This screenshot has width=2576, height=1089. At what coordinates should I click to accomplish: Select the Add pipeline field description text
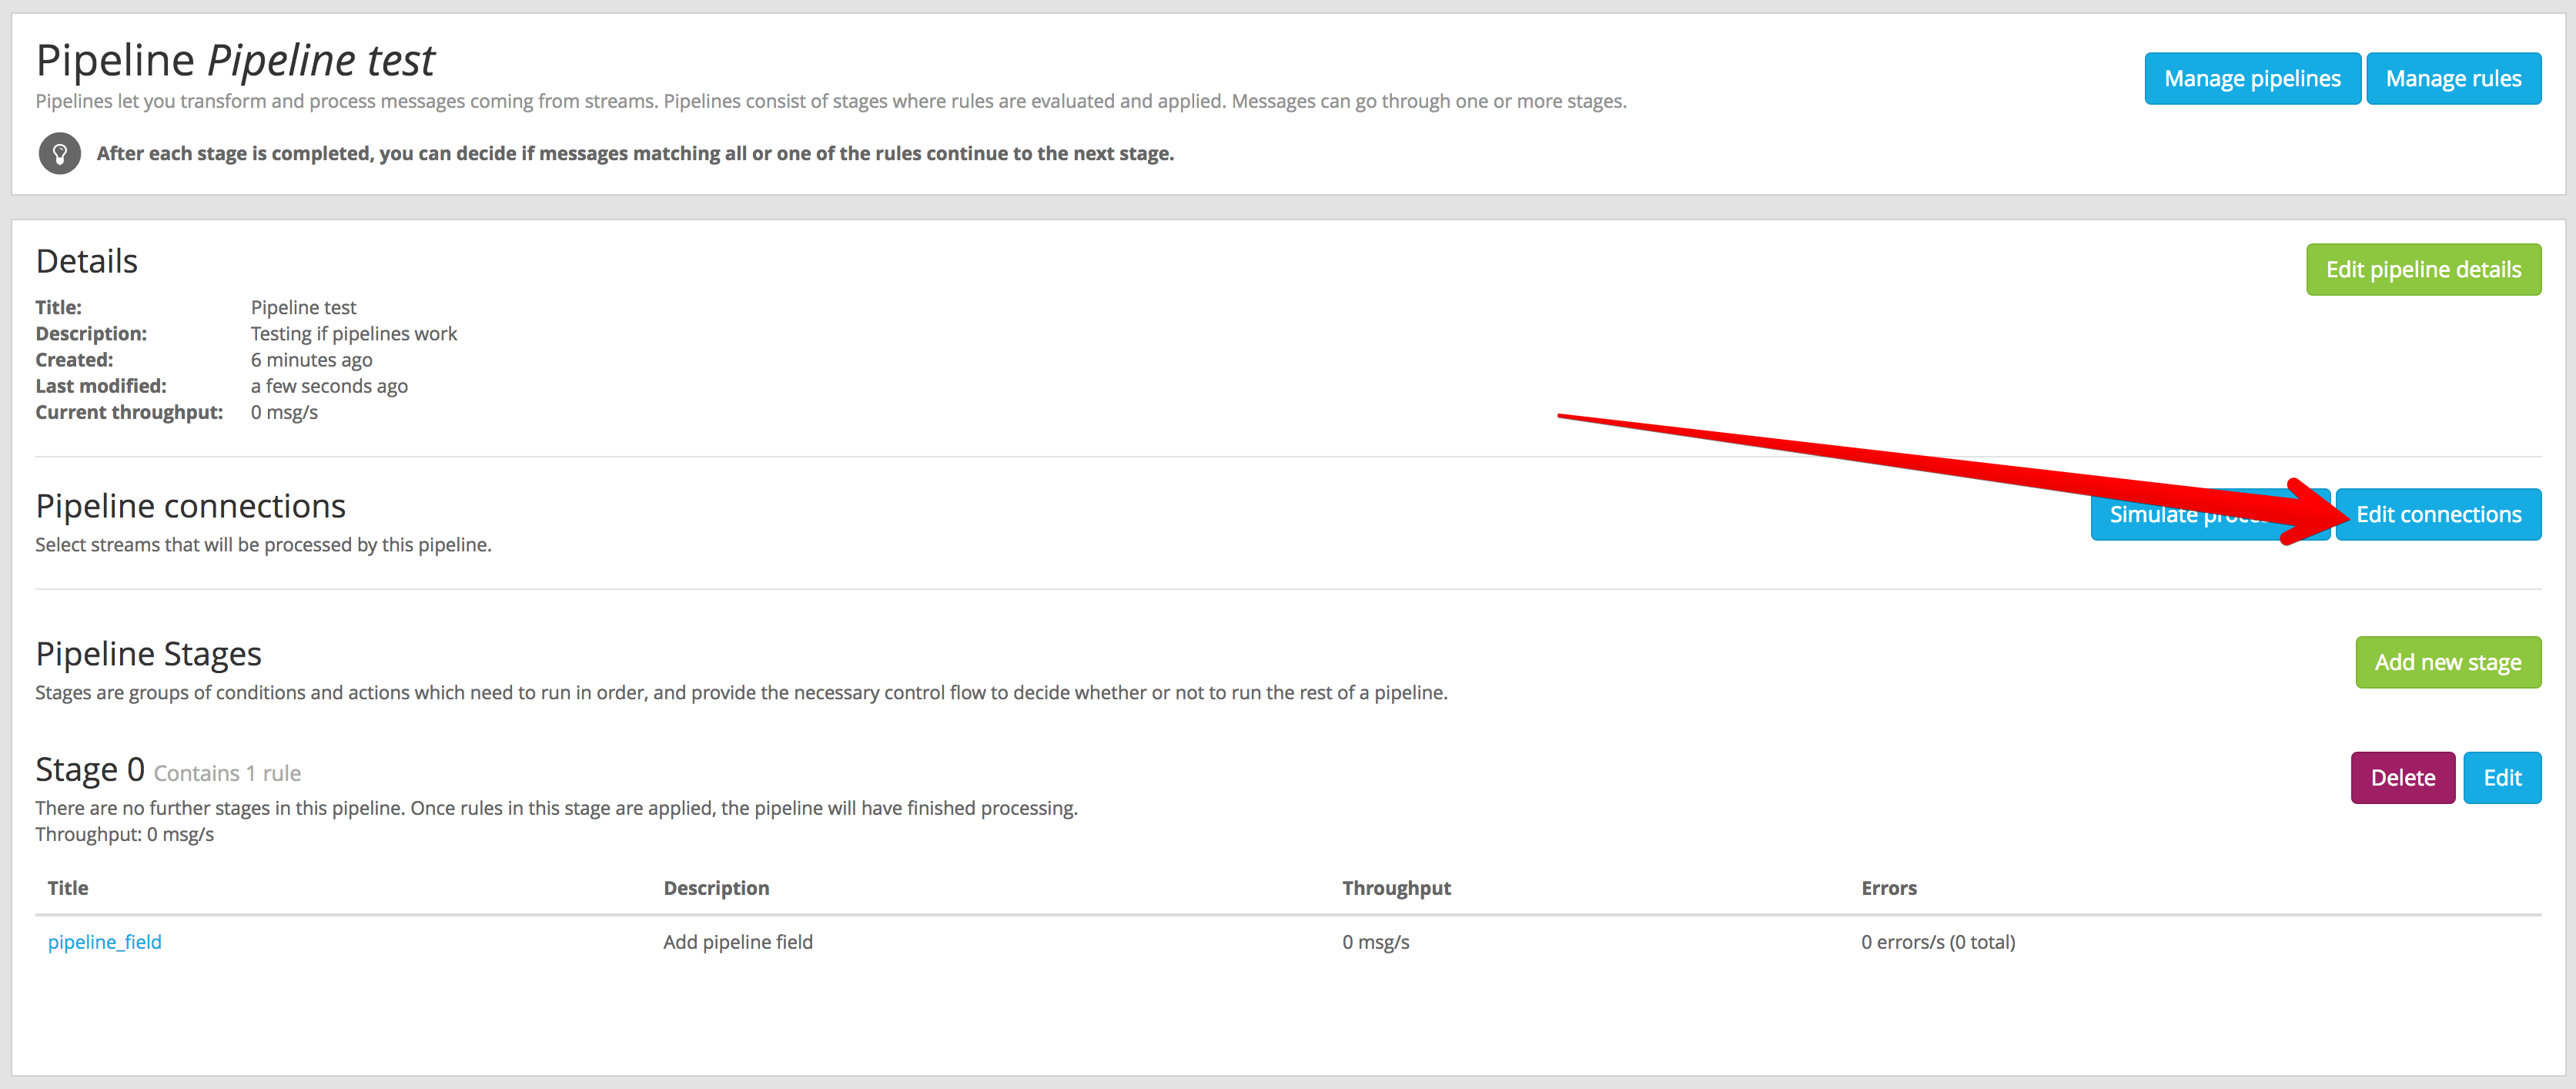coord(737,941)
